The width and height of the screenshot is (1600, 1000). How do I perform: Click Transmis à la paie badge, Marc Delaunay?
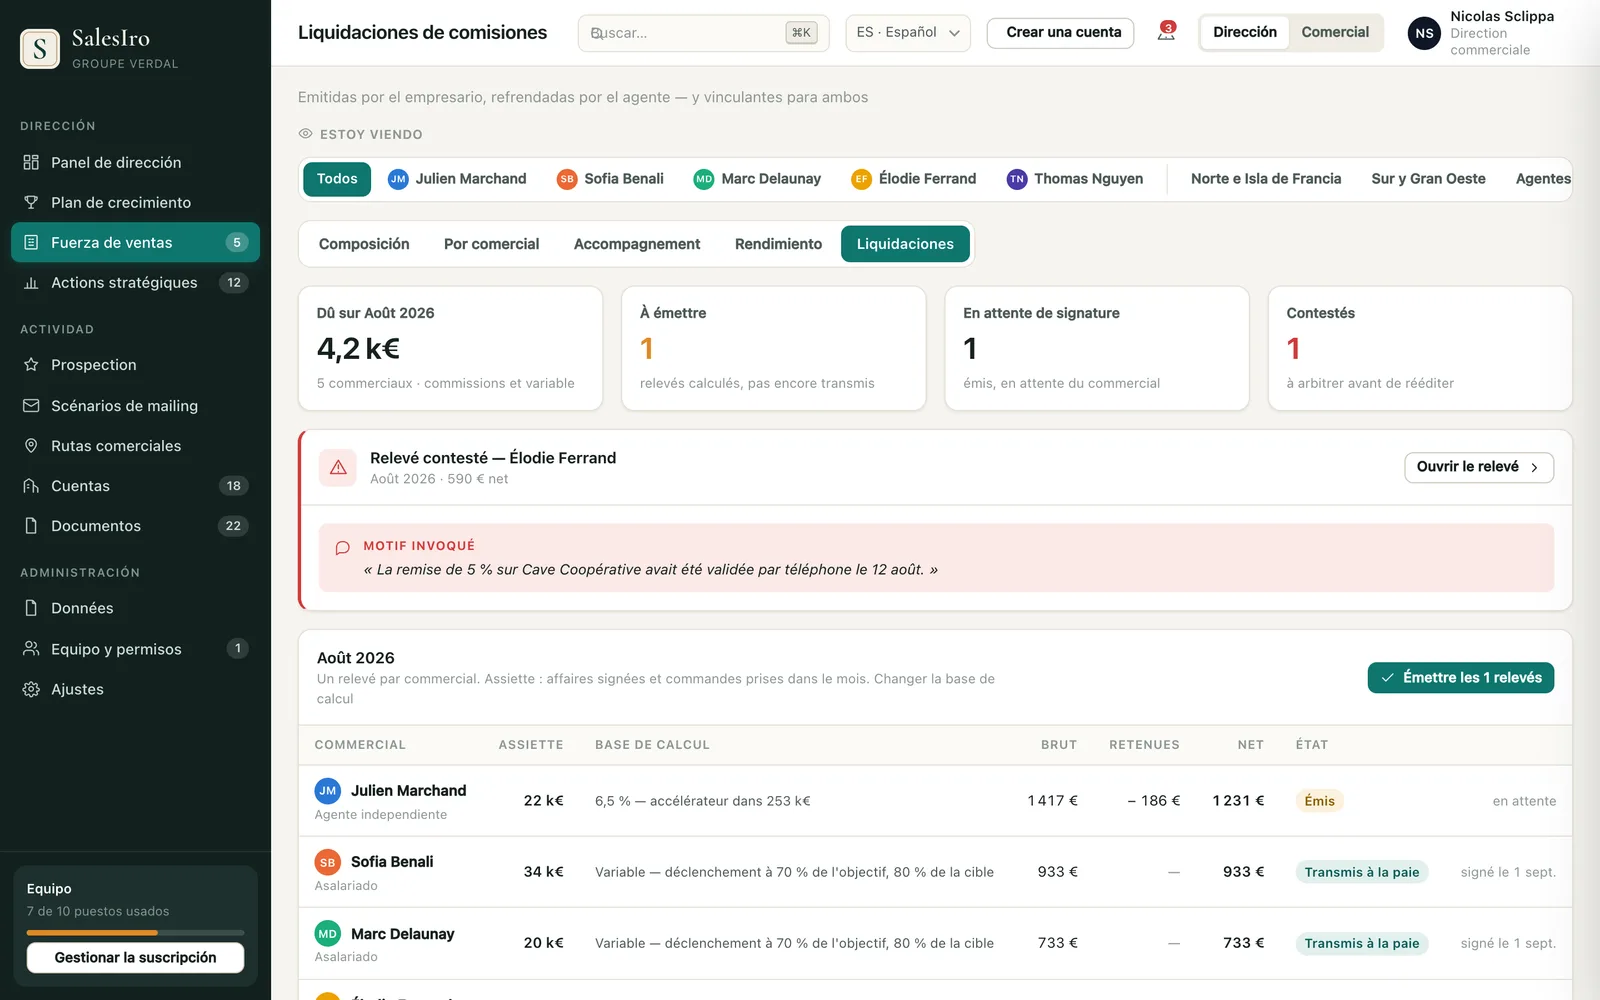pyautogui.click(x=1362, y=943)
